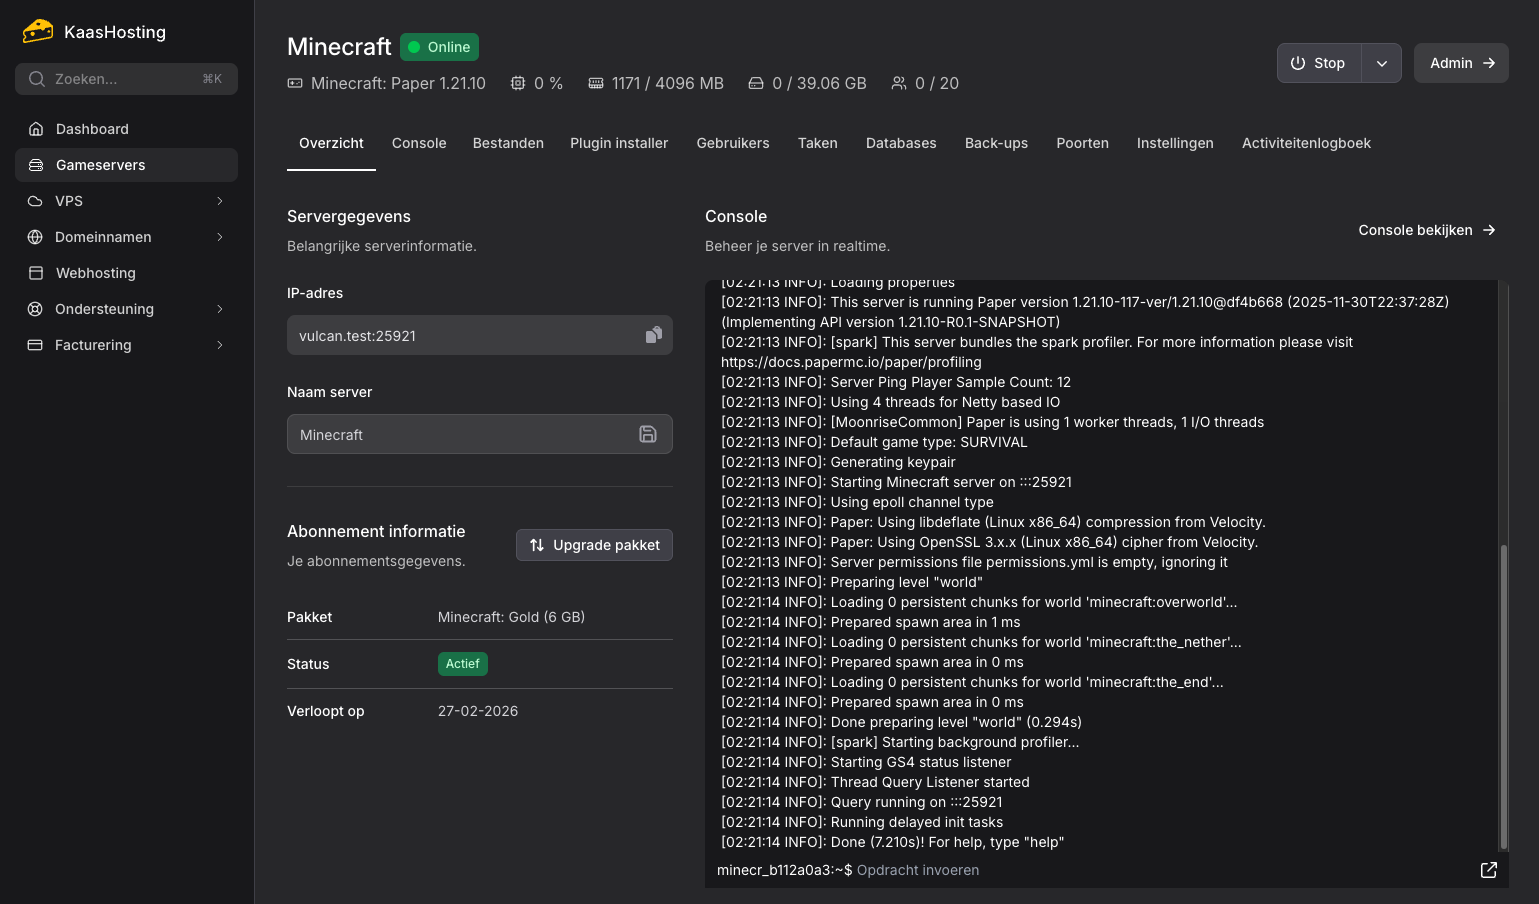Switch to the Console tab
1539x904 pixels.
click(x=419, y=143)
